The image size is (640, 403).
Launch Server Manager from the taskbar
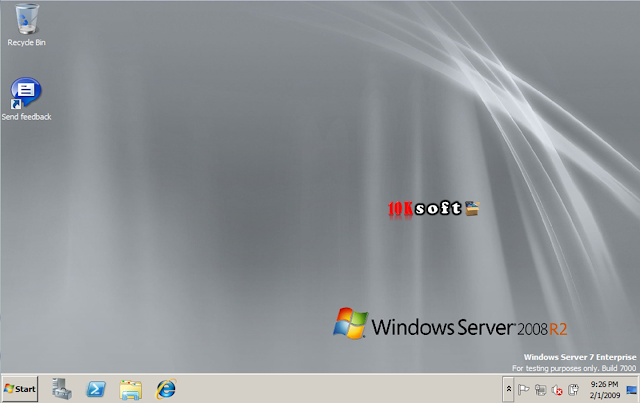point(62,389)
